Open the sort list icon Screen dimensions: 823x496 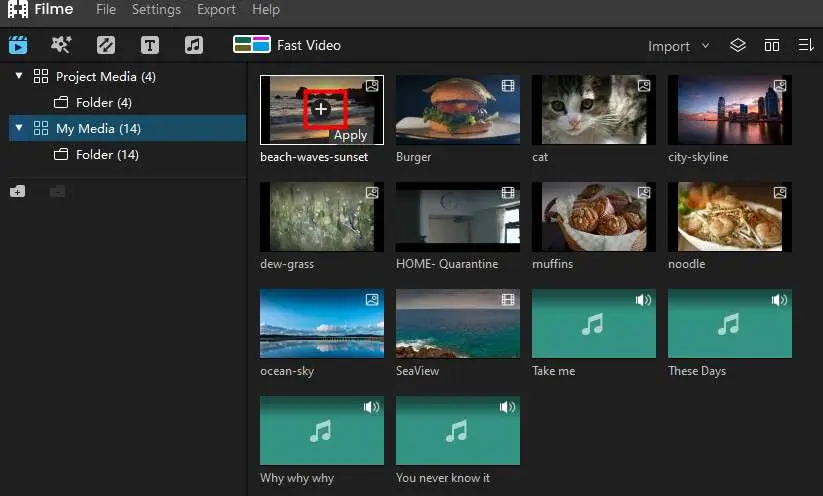click(806, 45)
